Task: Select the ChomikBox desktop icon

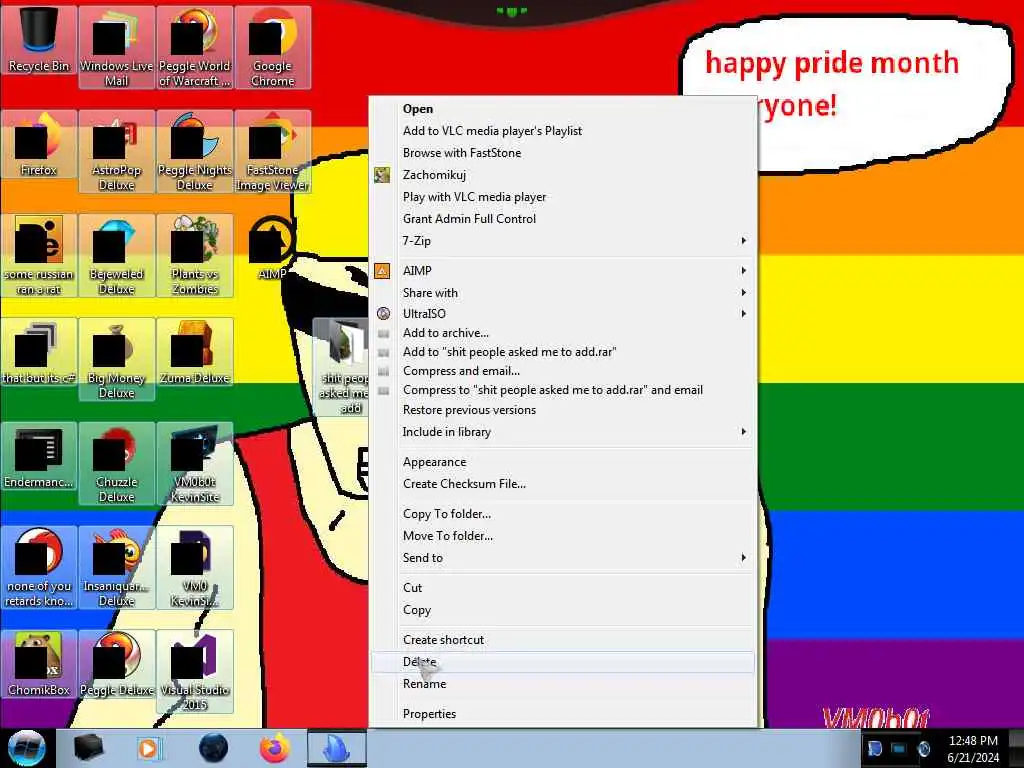Action: click(39, 664)
